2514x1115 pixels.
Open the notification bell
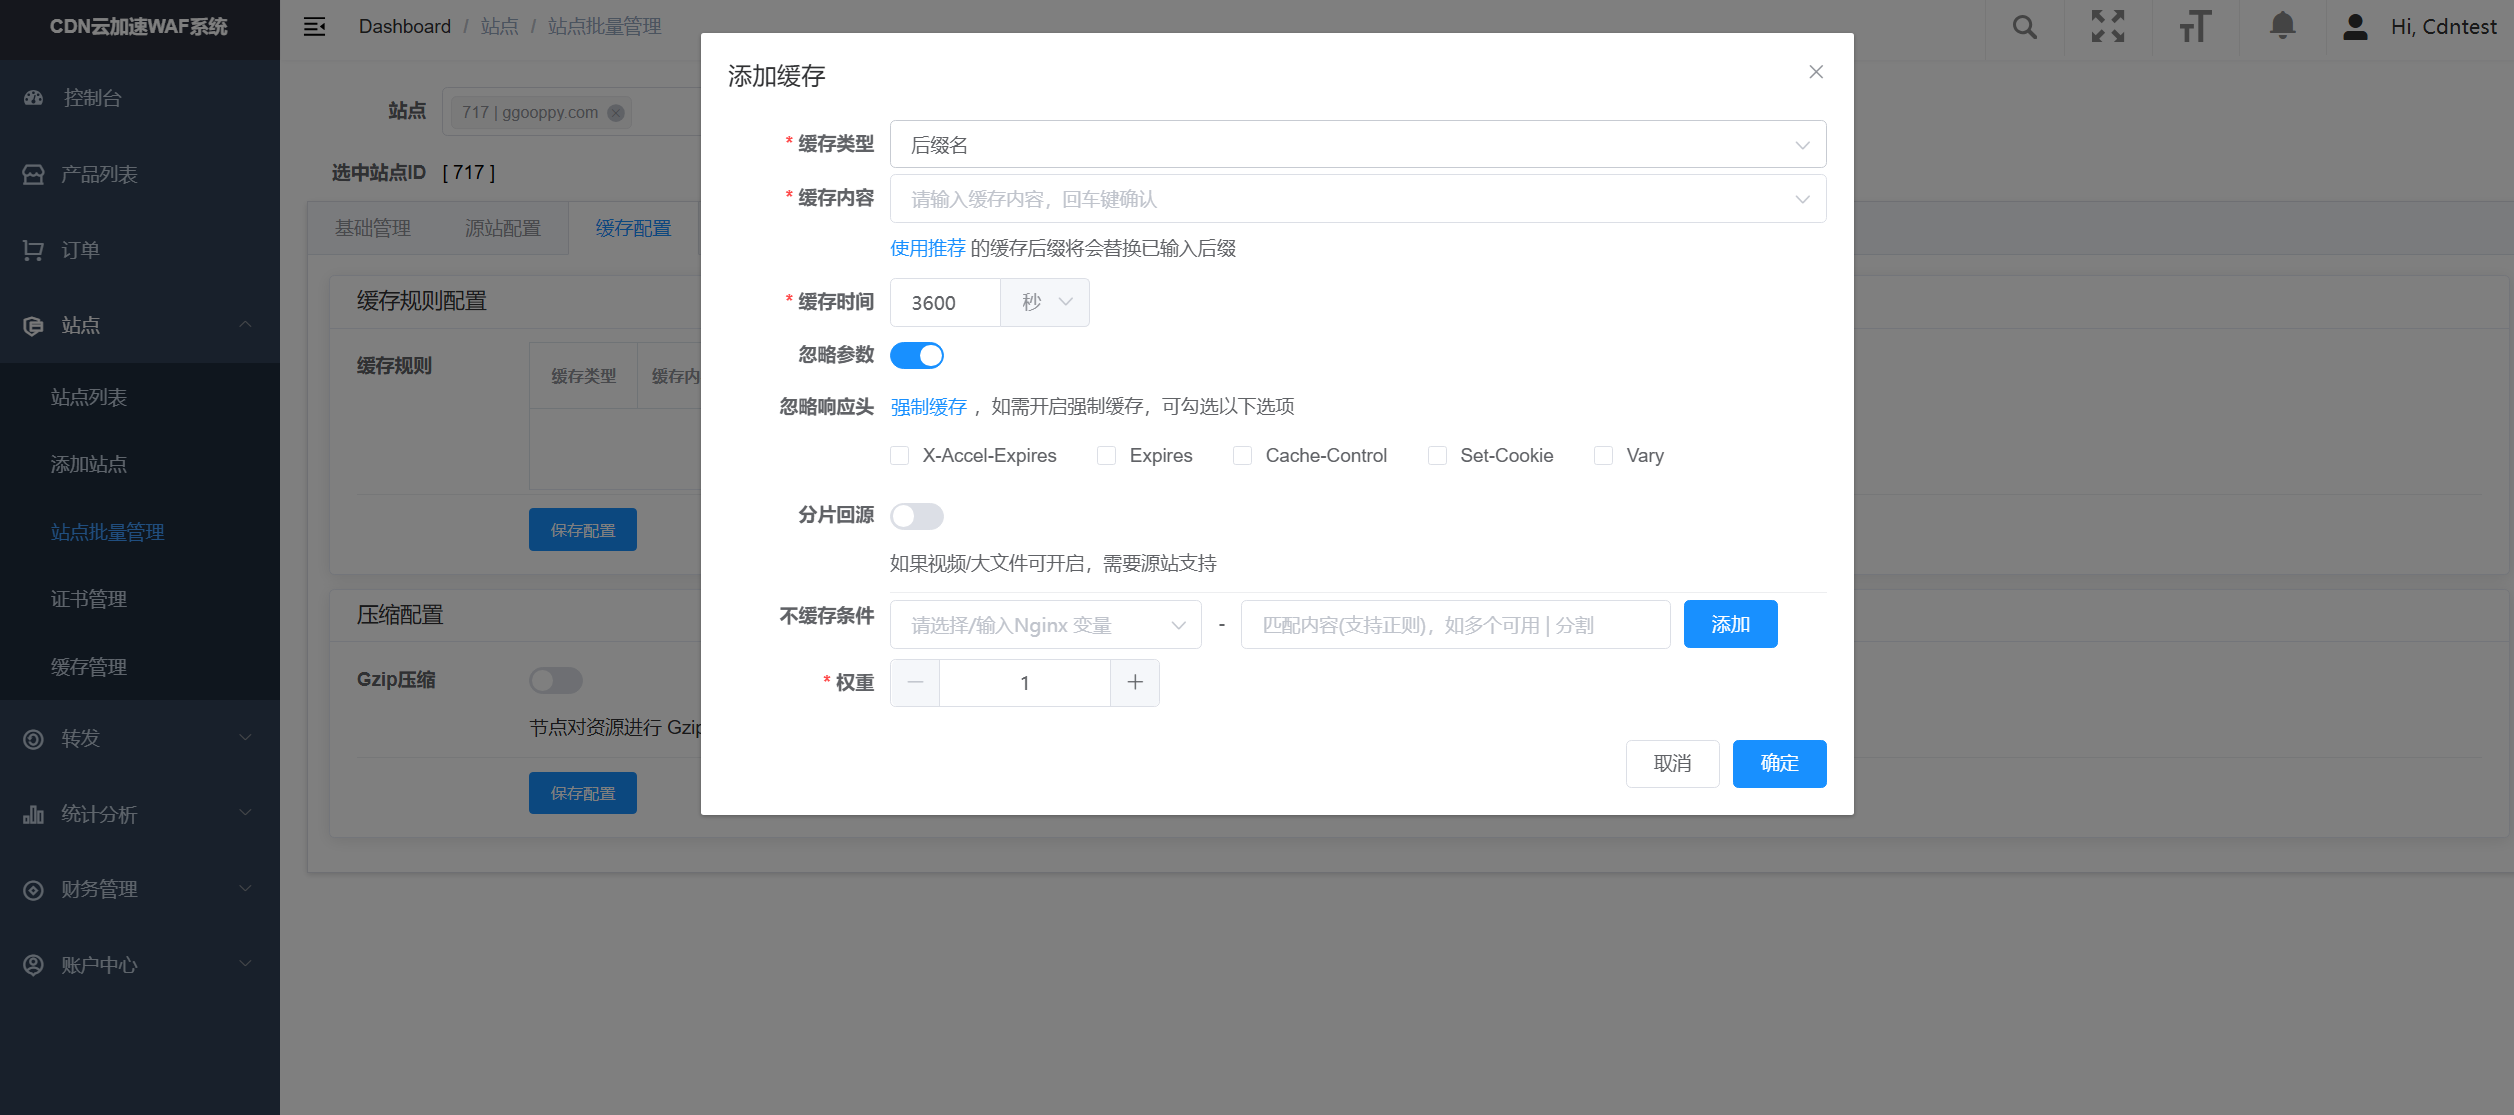tap(2282, 26)
